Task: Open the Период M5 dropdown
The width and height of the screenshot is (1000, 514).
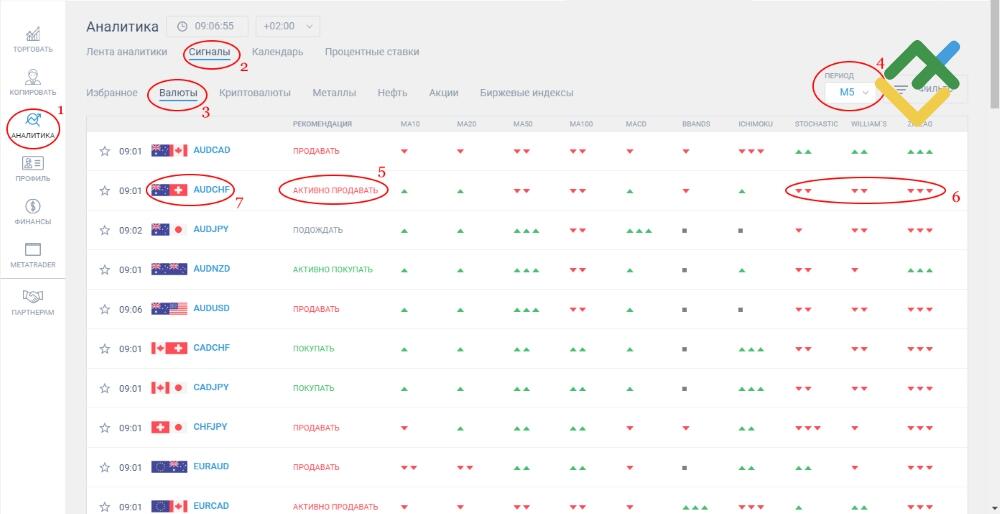Action: (x=854, y=92)
